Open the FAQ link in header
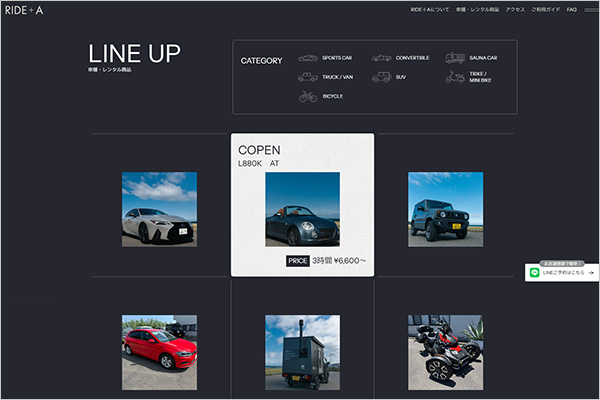Screen dimensions: 600x400 572,9
